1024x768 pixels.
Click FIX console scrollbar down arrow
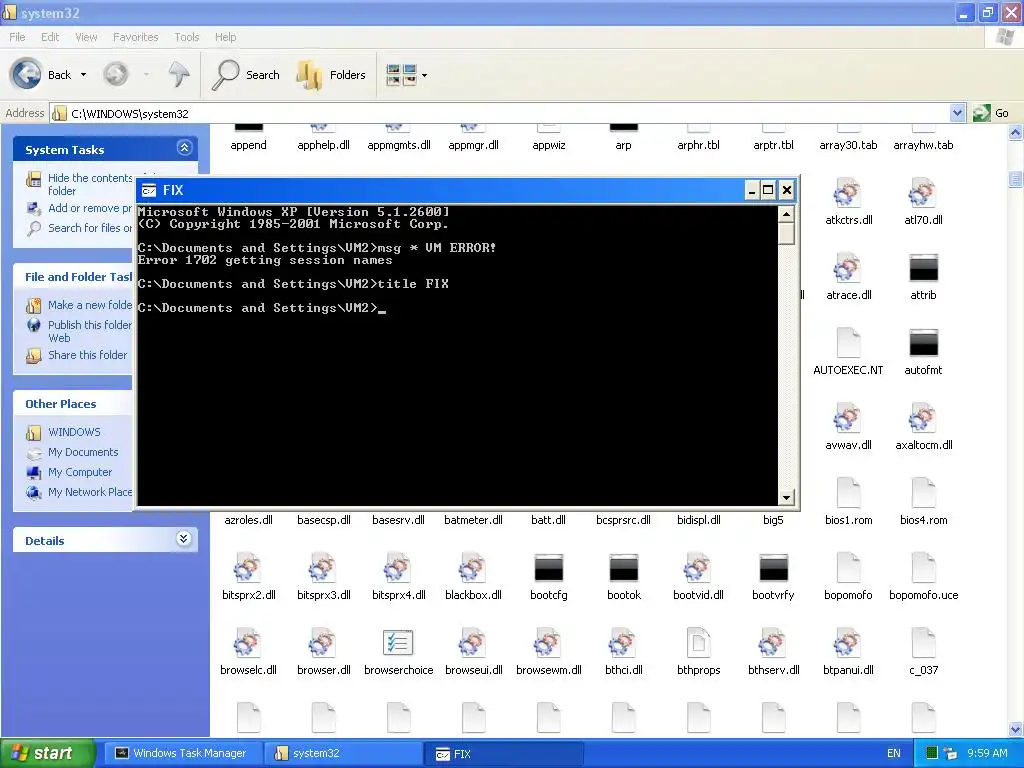point(786,498)
